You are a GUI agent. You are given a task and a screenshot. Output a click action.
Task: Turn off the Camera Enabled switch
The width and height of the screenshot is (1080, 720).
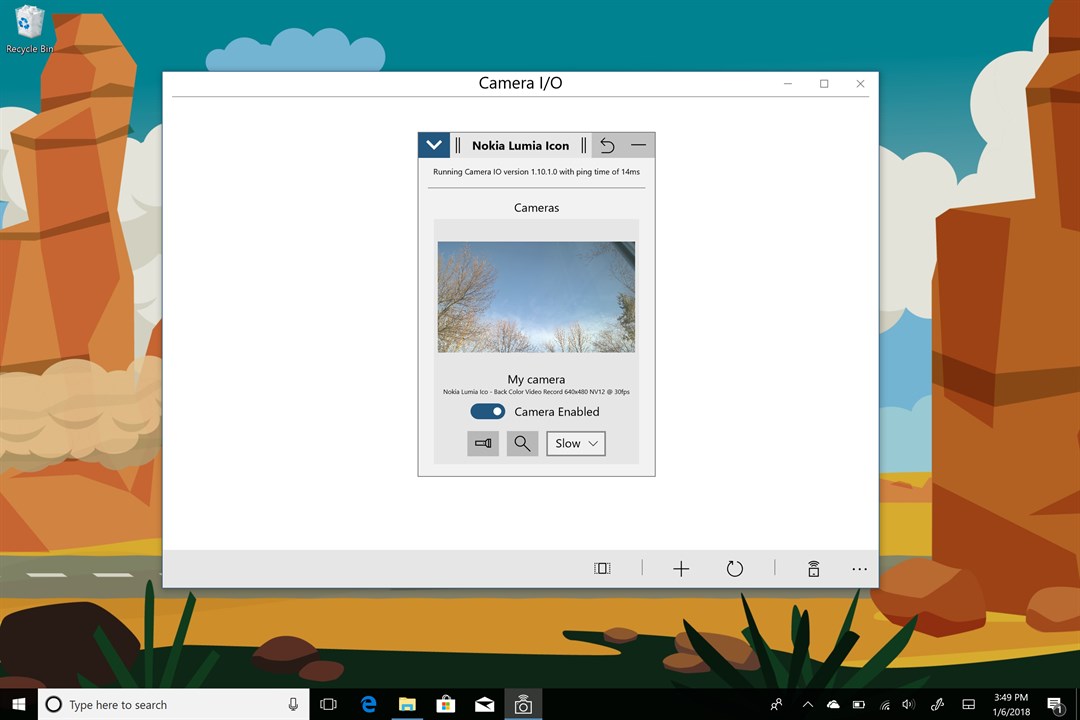click(x=488, y=411)
